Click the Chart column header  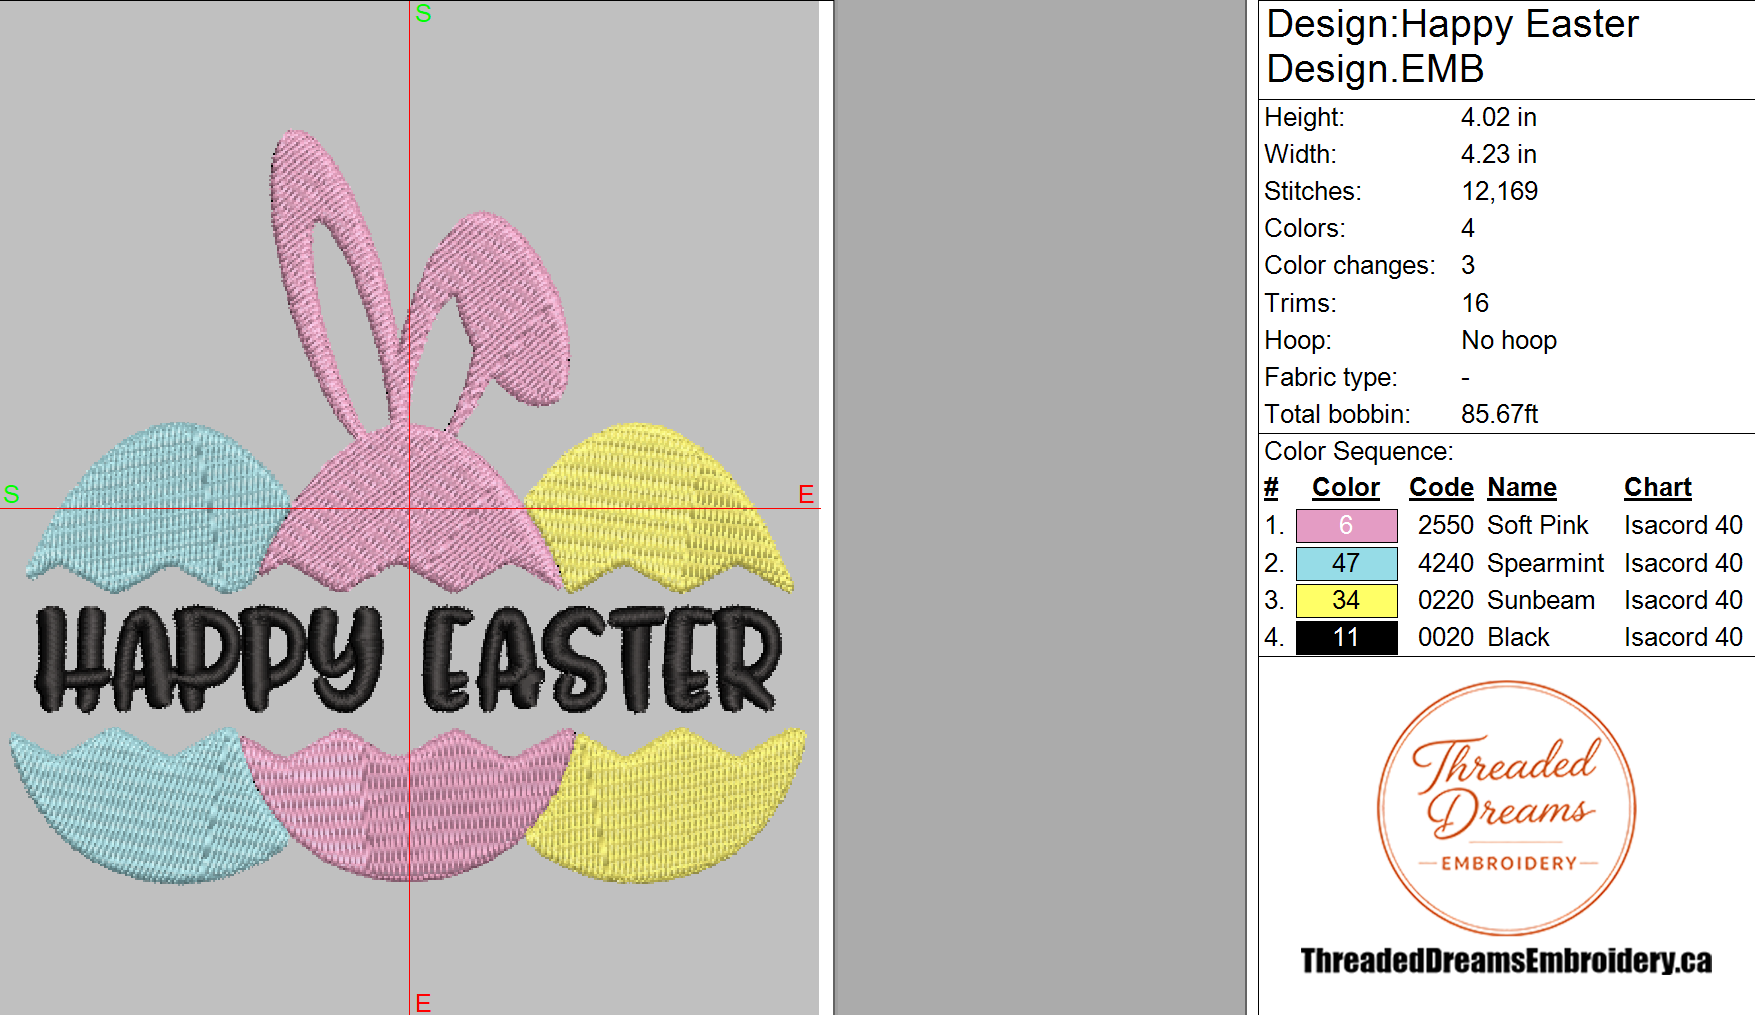(x=1657, y=488)
